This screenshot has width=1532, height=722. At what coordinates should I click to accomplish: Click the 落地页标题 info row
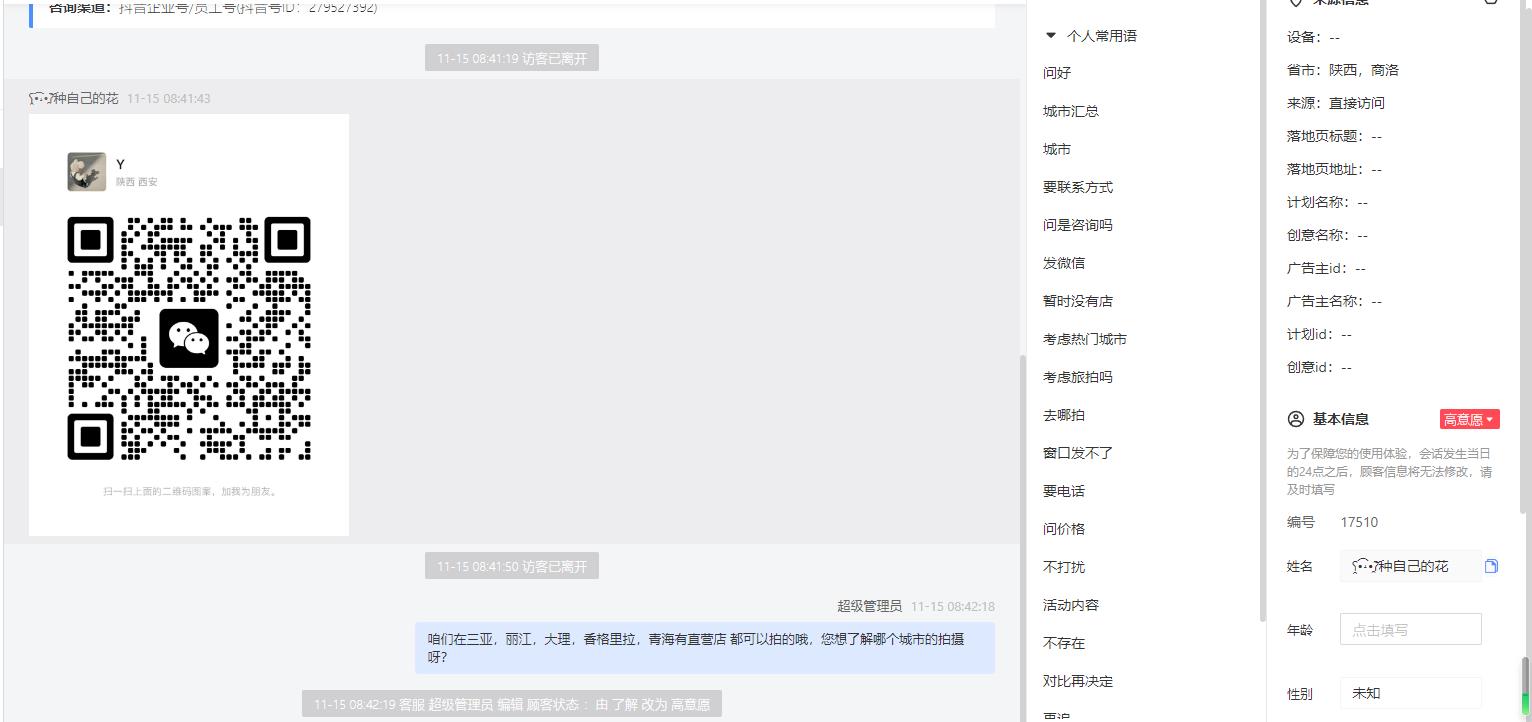pos(1334,136)
